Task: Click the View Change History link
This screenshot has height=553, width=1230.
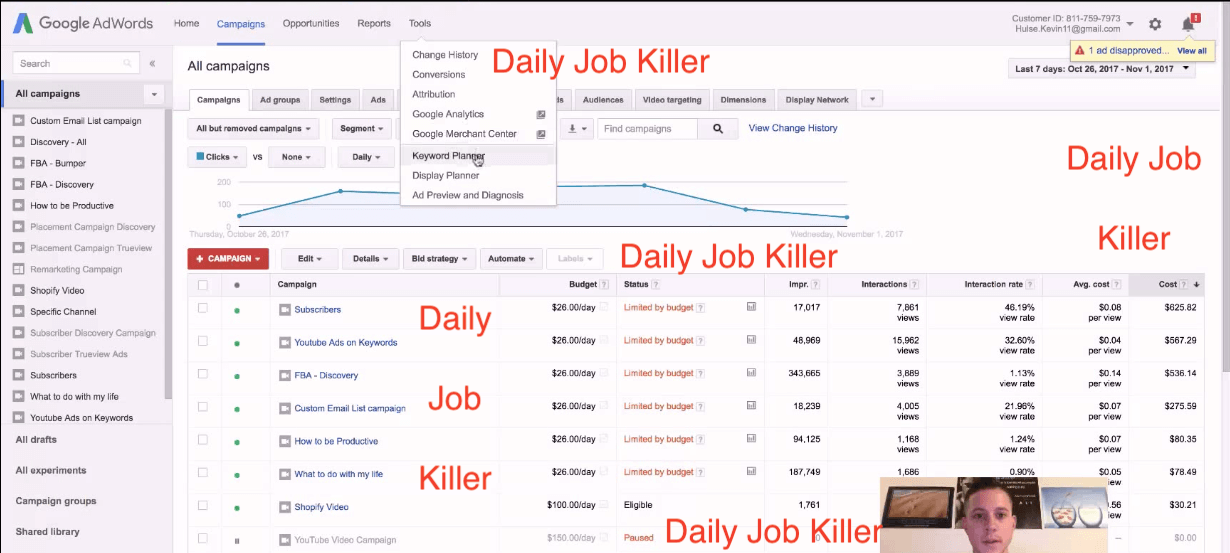Action: click(x=793, y=128)
